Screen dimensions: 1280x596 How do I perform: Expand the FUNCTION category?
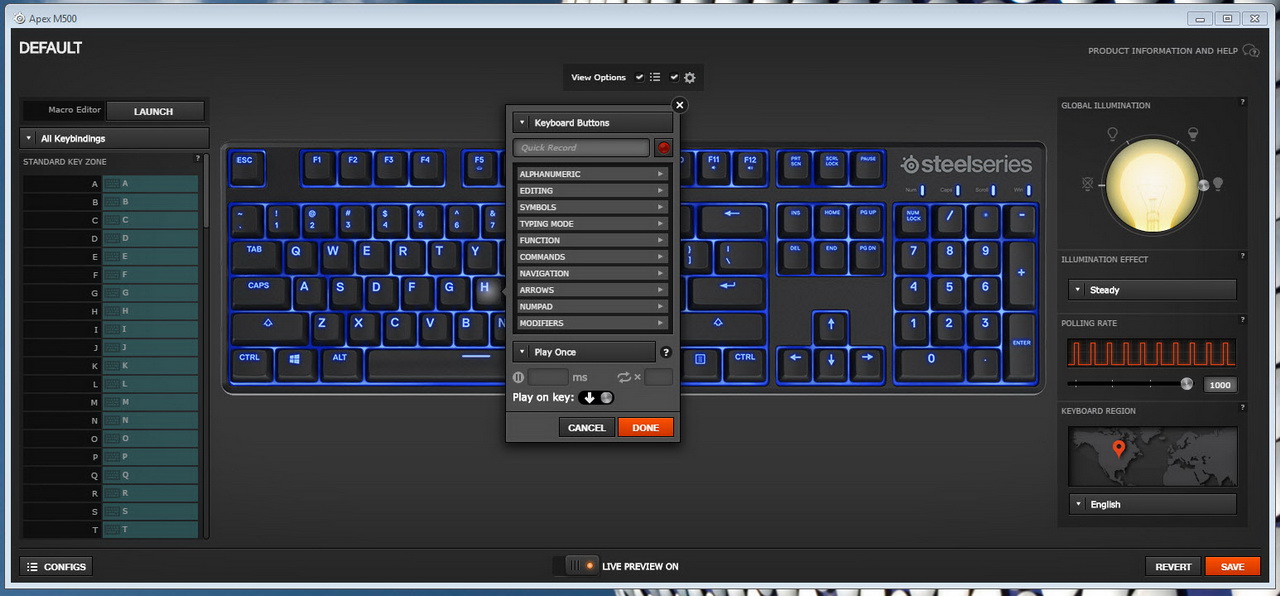592,240
